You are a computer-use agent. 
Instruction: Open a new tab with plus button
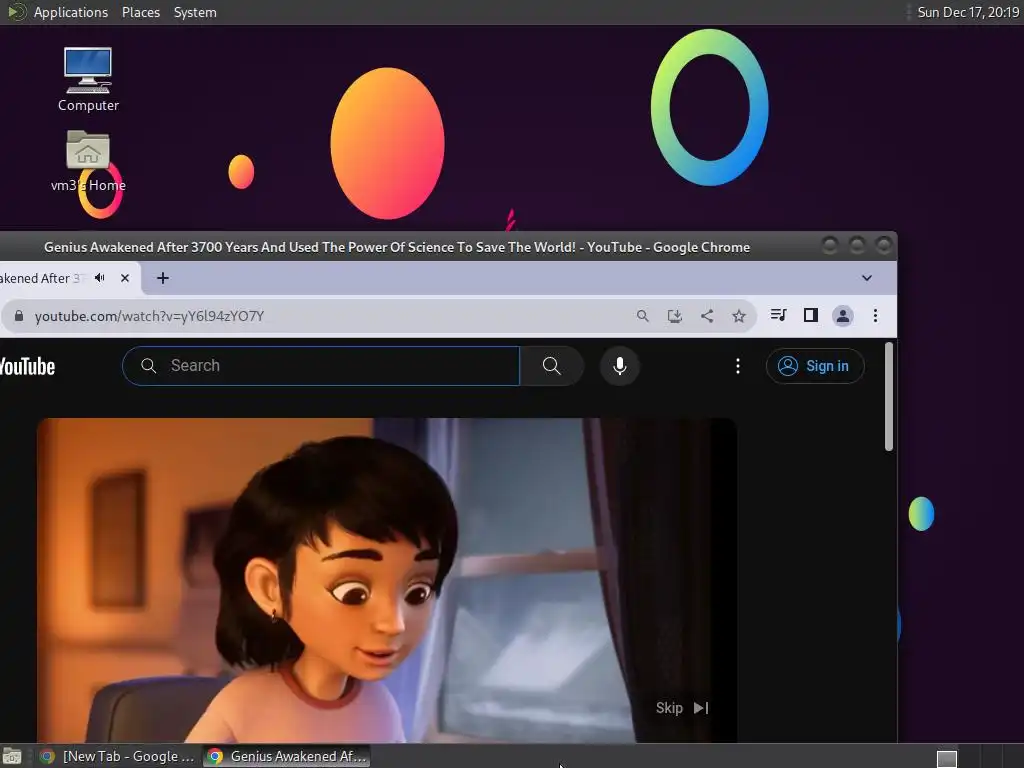pos(163,278)
